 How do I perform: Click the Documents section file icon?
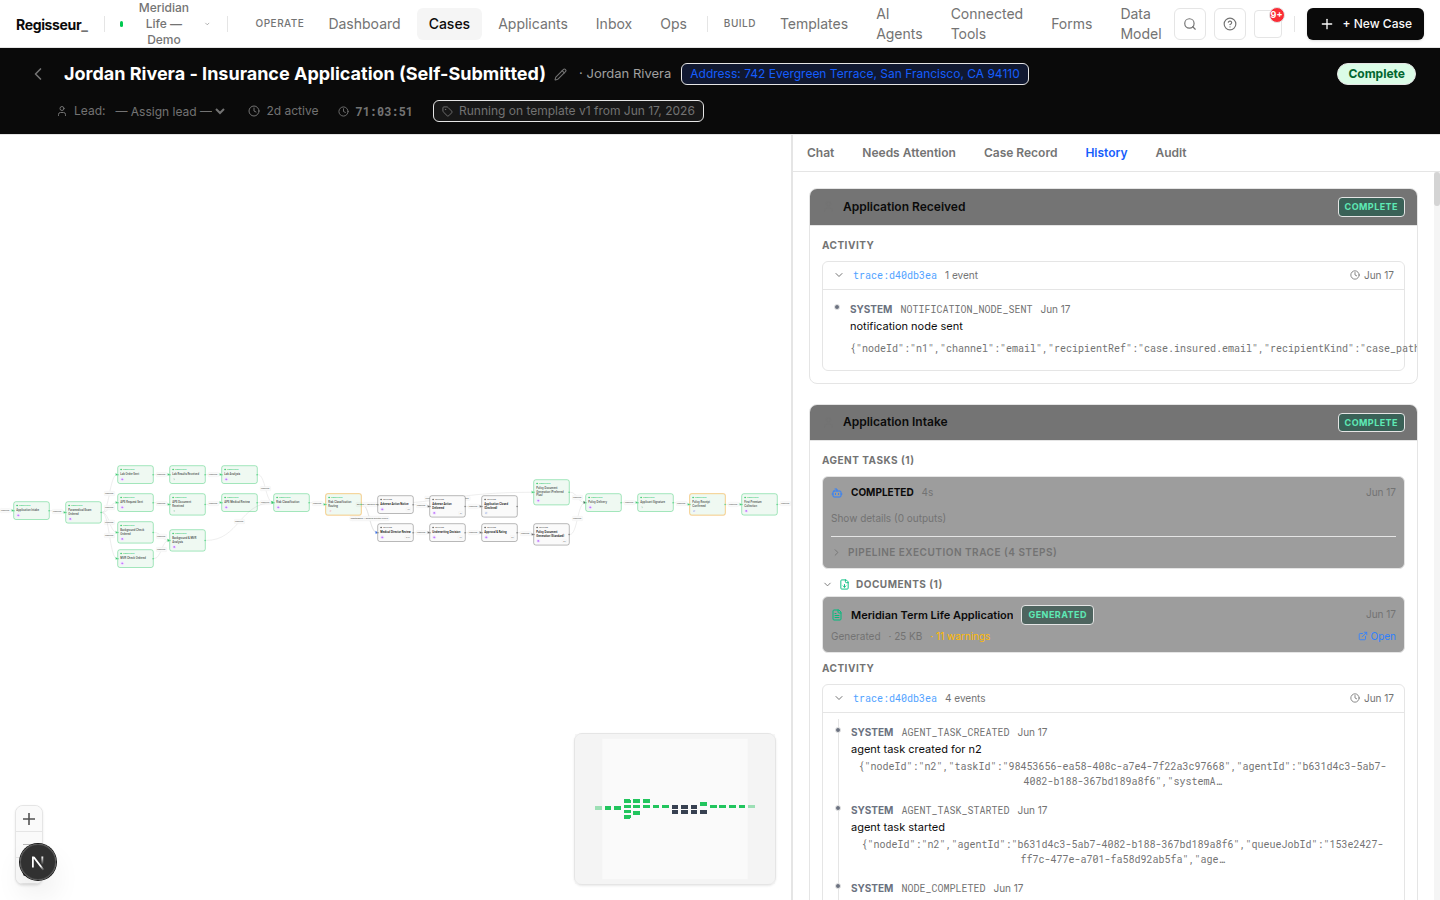(845, 584)
